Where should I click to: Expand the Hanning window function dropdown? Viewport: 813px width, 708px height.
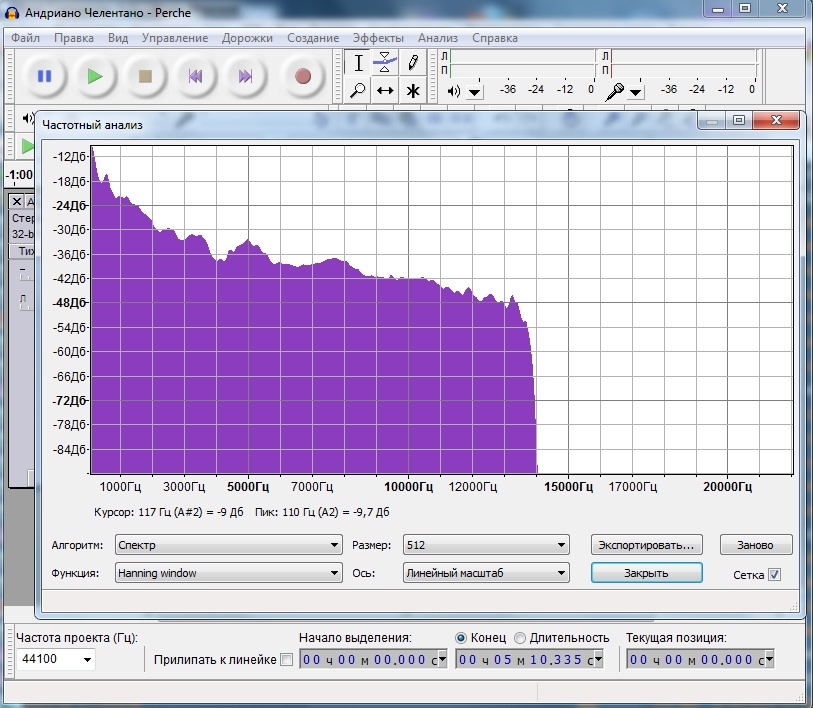click(x=228, y=573)
